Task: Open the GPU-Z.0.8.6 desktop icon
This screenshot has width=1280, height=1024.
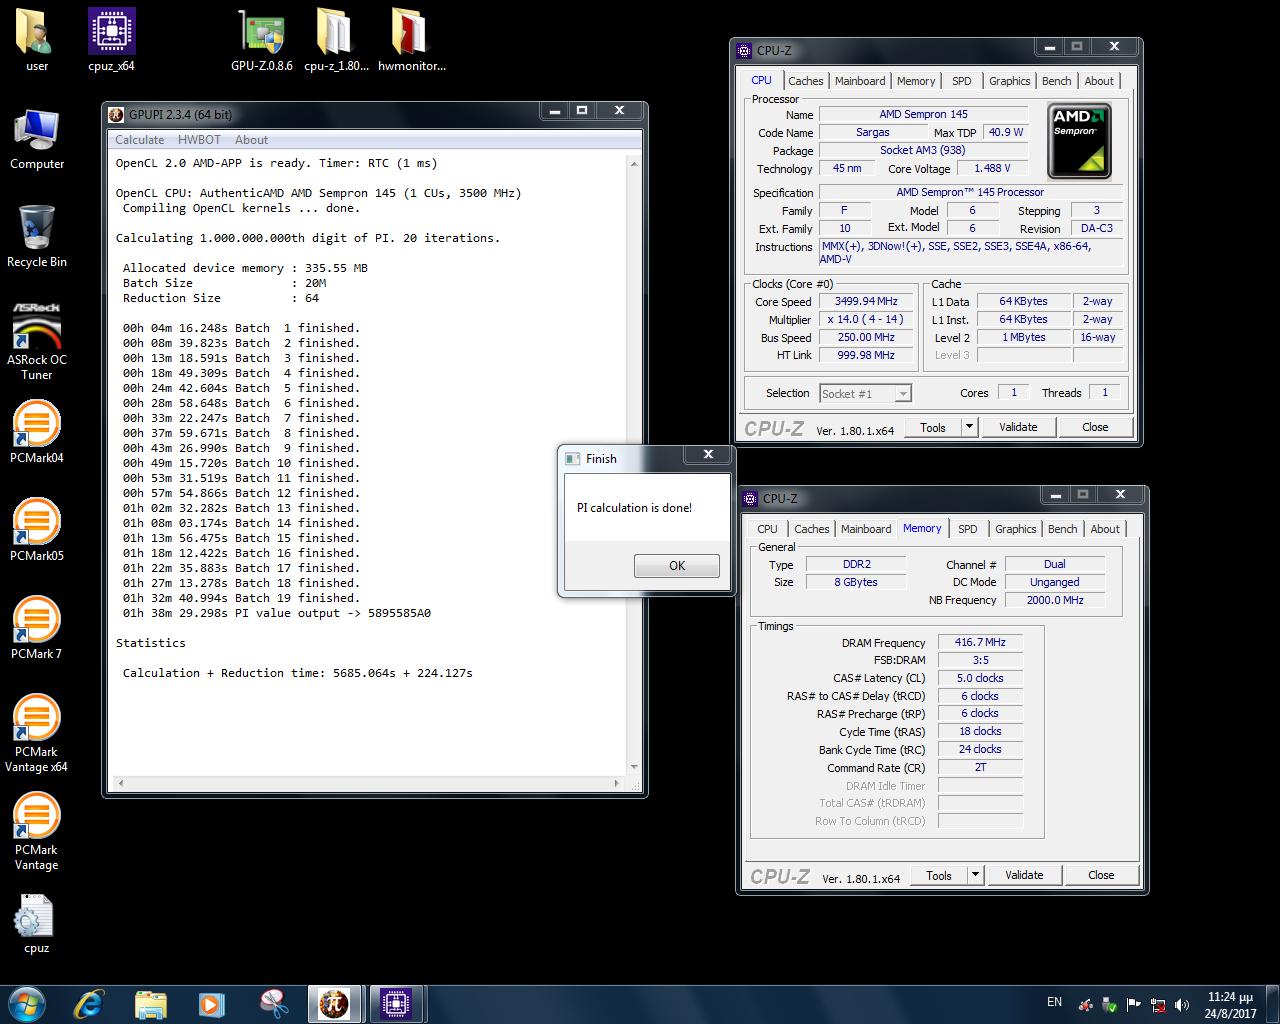Action: (x=262, y=40)
